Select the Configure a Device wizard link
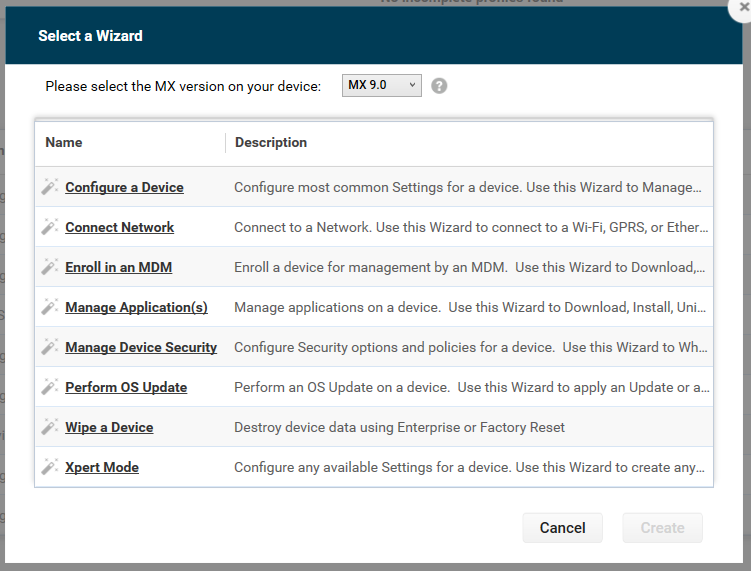Viewport: 751px width, 571px height. [x=124, y=187]
